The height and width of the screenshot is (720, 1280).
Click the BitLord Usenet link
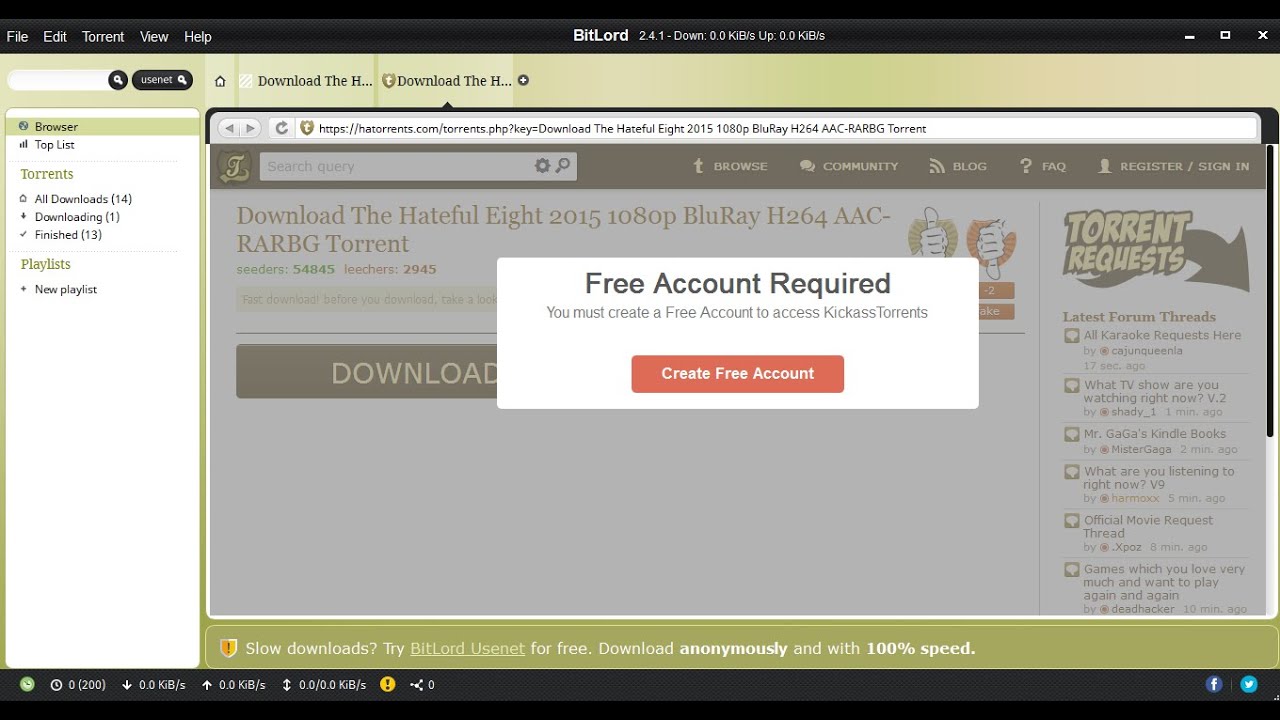pyautogui.click(x=467, y=648)
